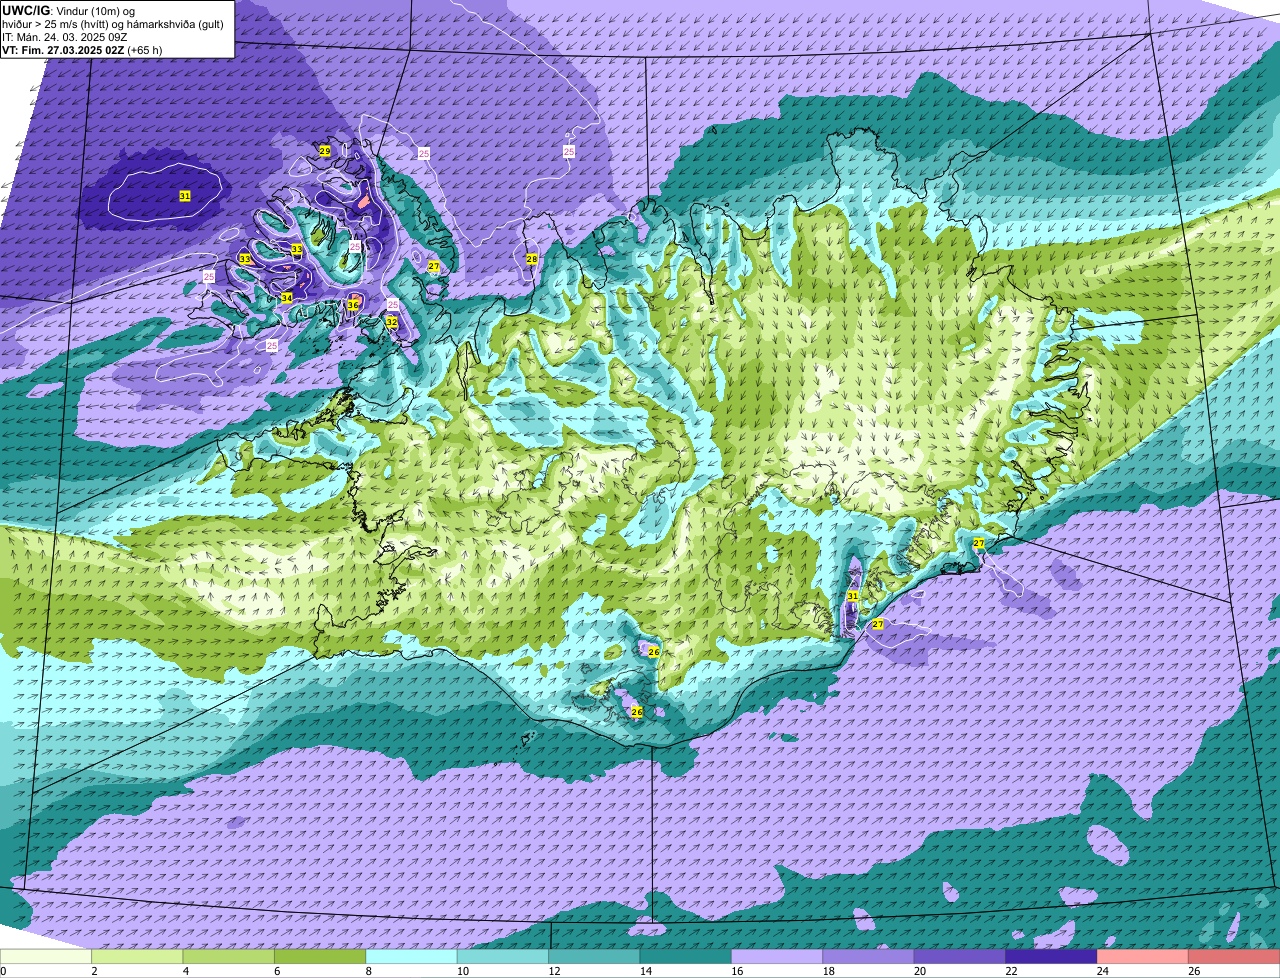
Task: Click the palest cream legend swatch between 0 and 2
Action: click(x=46, y=957)
